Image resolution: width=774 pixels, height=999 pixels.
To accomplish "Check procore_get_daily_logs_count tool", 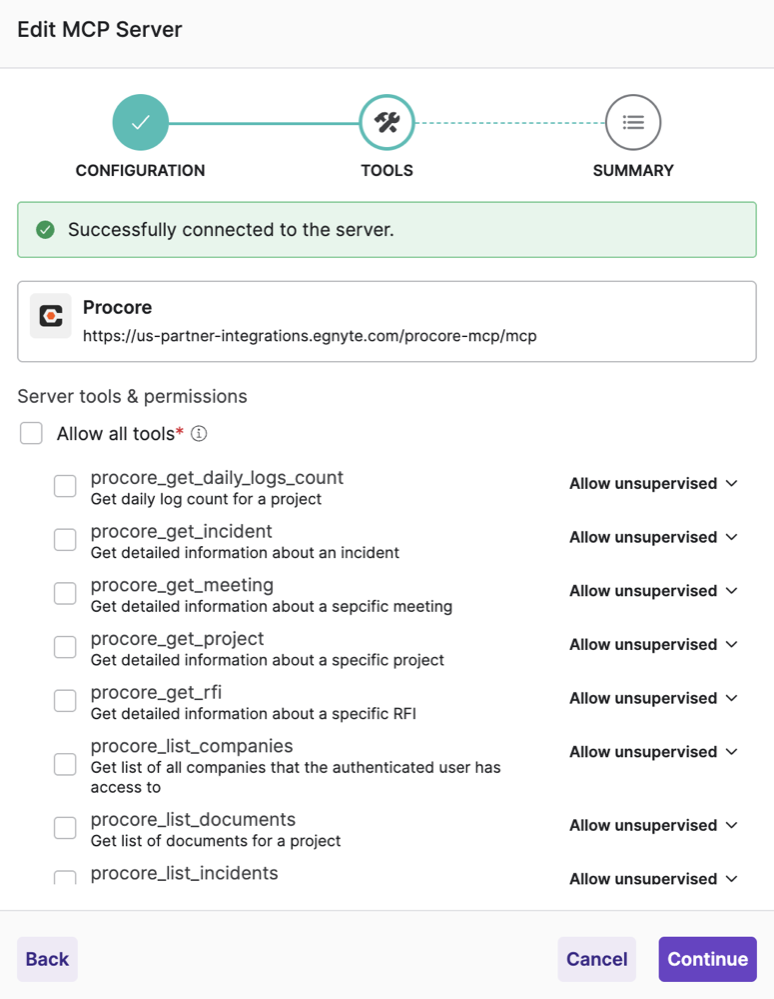I will [x=65, y=486].
